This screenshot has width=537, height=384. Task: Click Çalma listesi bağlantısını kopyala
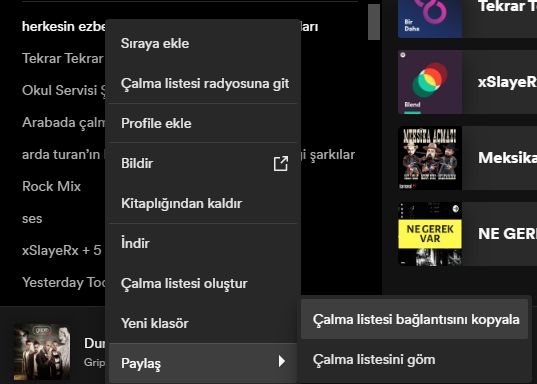[x=415, y=319]
